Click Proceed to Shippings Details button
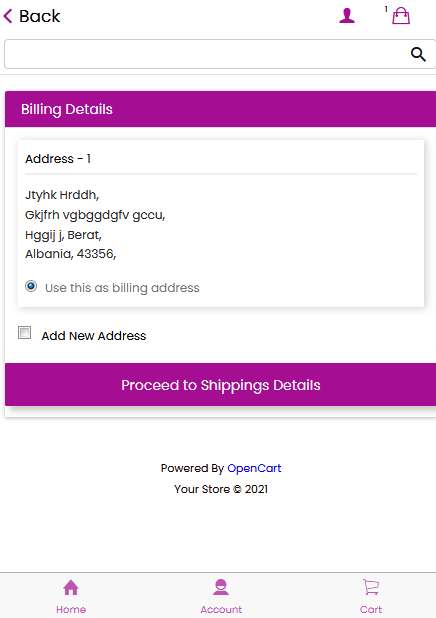The image size is (436, 618). coord(220,385)
